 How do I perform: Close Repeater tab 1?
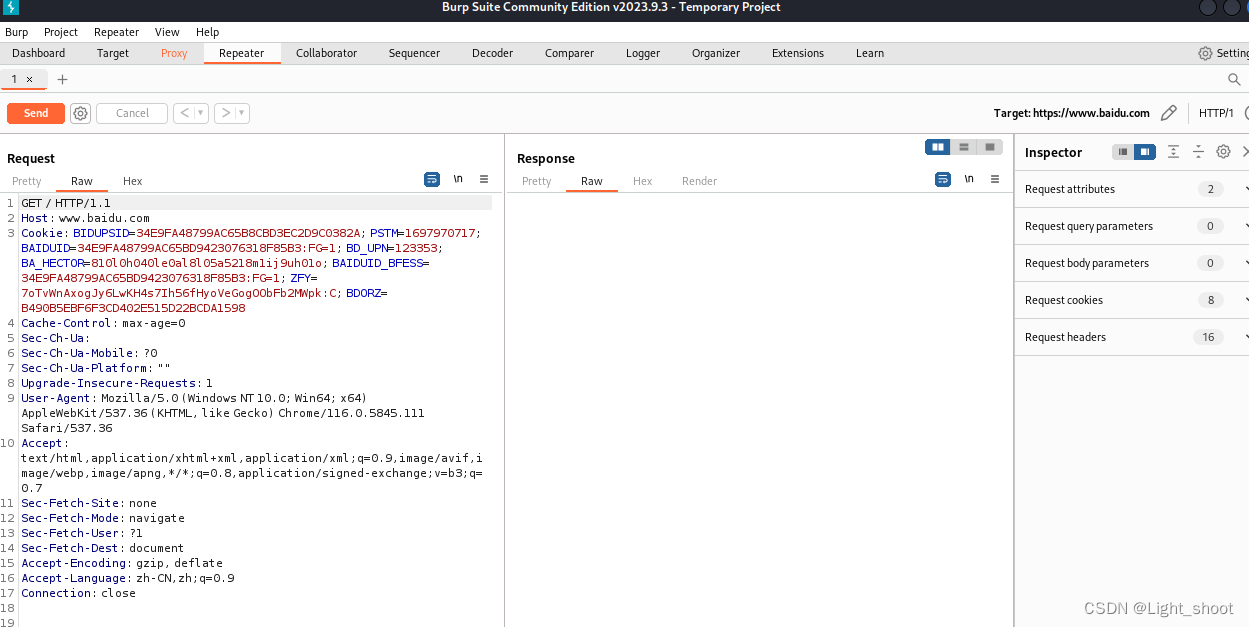coord(29,79)
